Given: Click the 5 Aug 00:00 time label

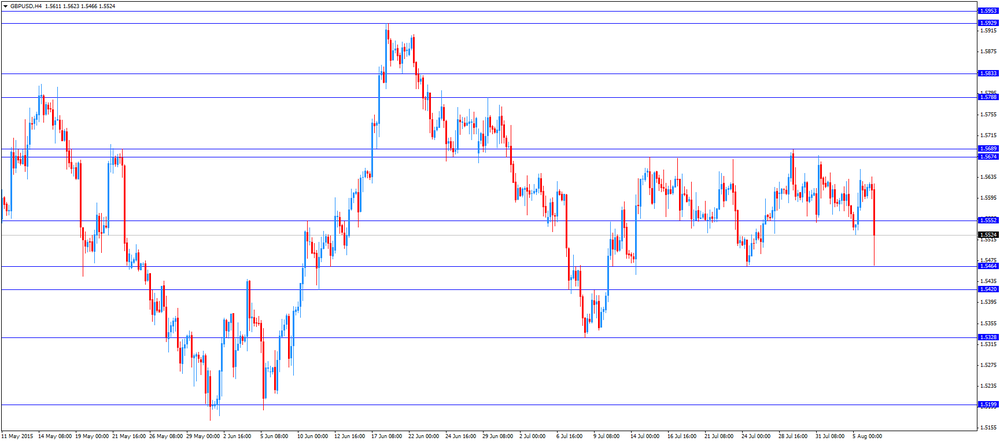Looking at the screenshot, I should [x=867, y=436].
